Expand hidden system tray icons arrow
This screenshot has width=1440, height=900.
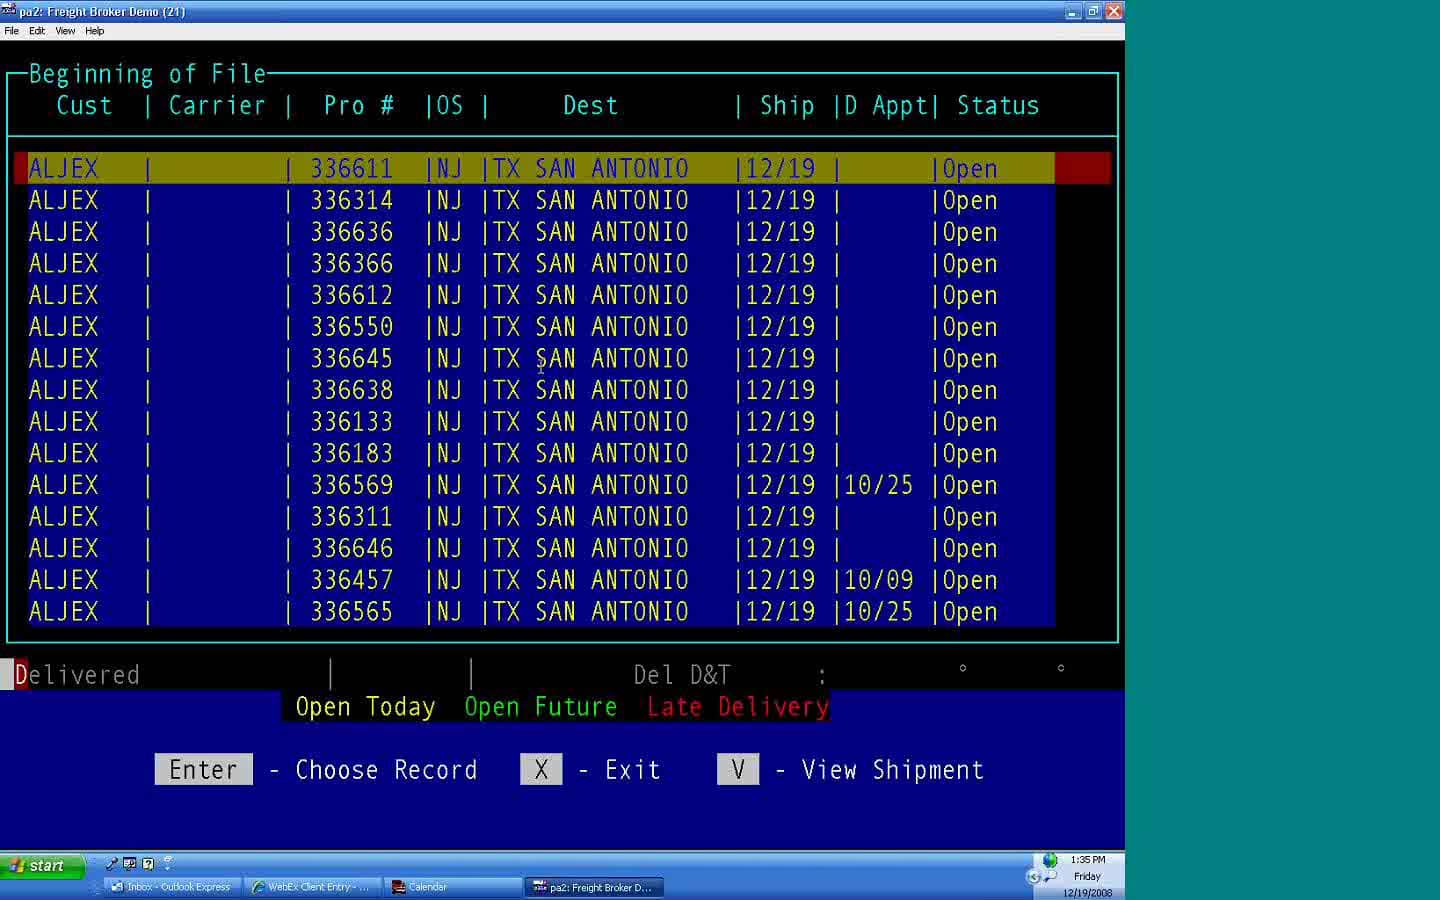click(x=1033, y=877)
